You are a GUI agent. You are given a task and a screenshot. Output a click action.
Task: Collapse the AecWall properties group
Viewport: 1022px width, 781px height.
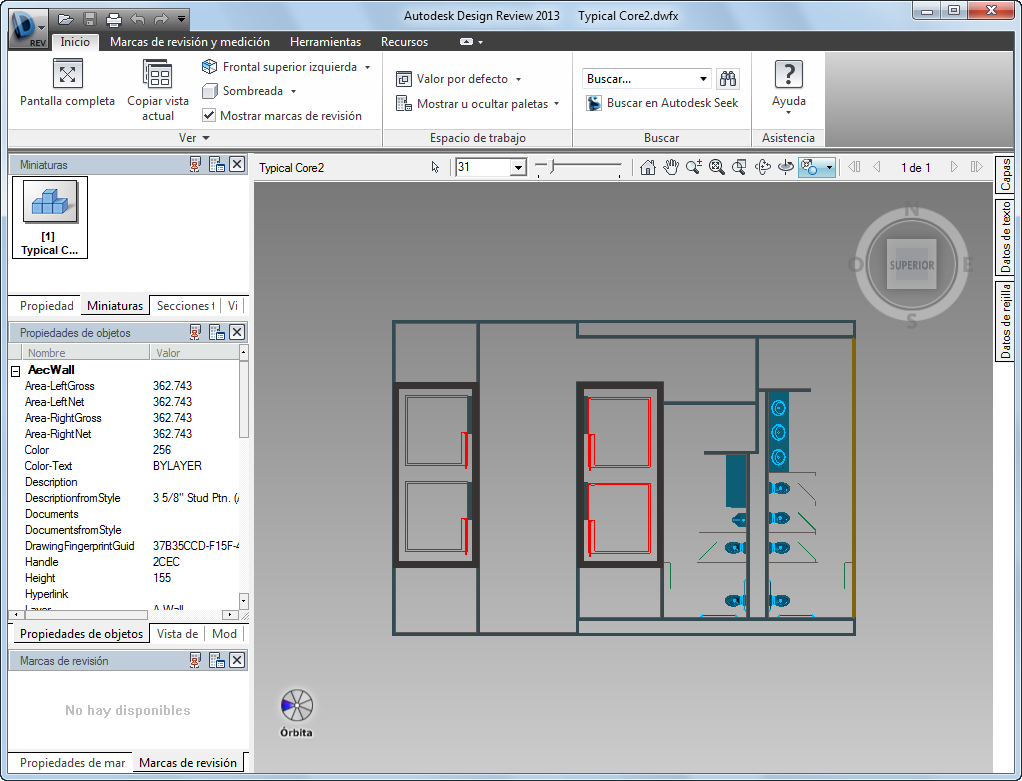point(16,371)
